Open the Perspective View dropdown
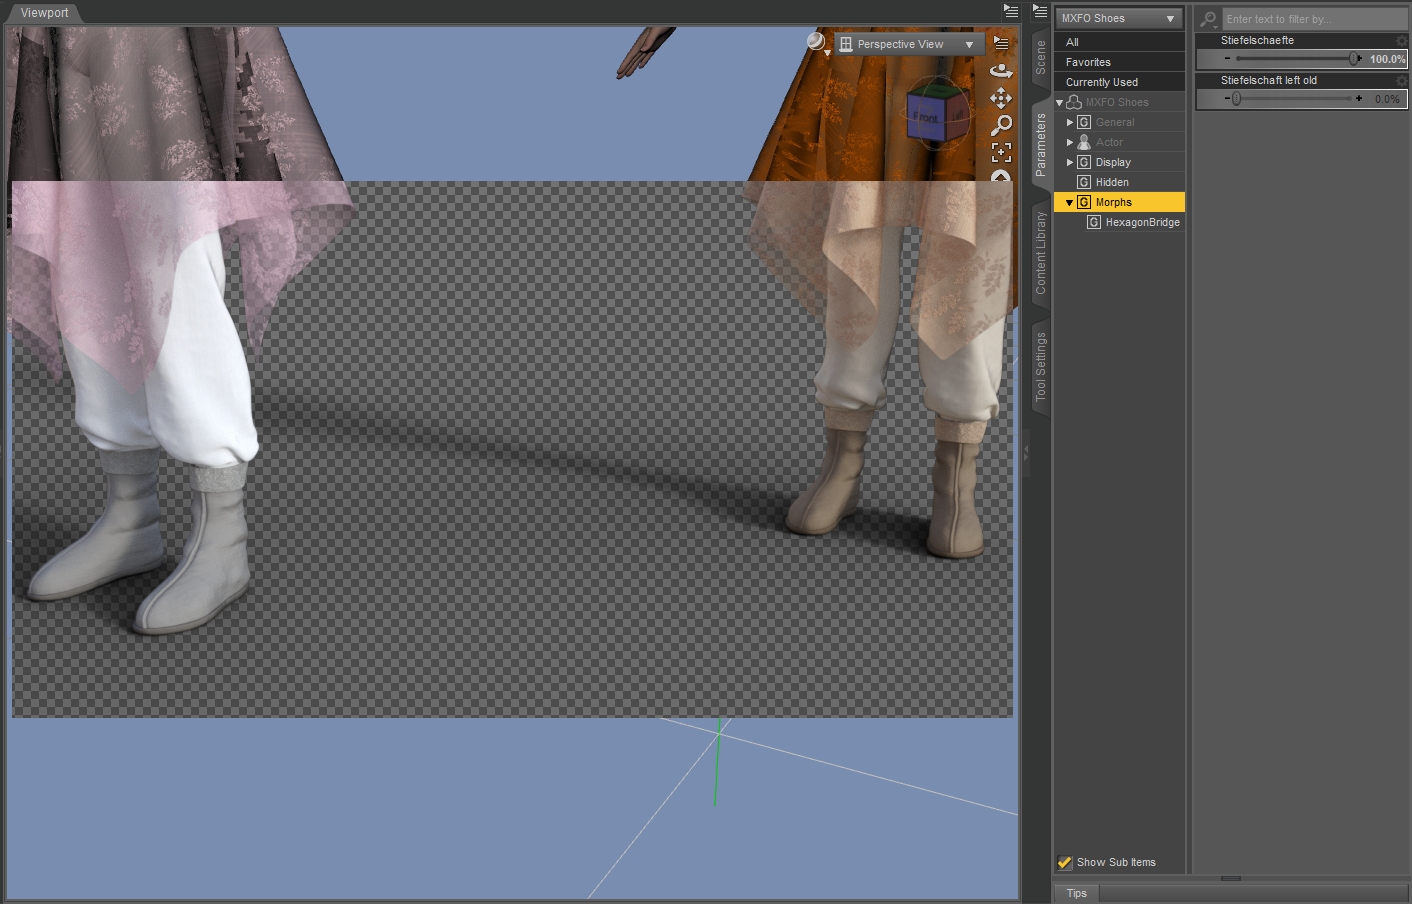The height and width of the screenshot is (904, 1412). click(906, 44)
